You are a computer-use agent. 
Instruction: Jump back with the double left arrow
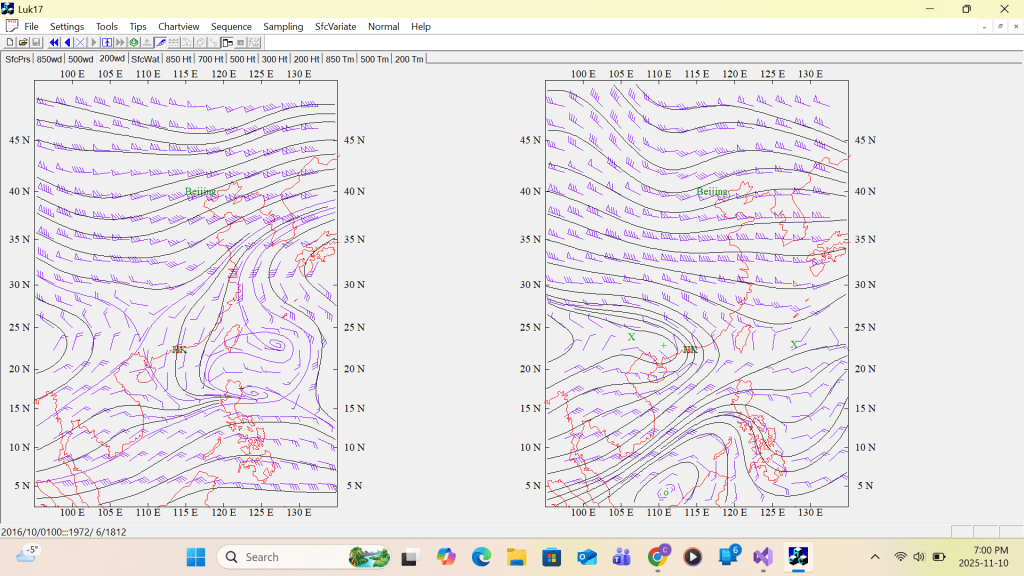54,43
